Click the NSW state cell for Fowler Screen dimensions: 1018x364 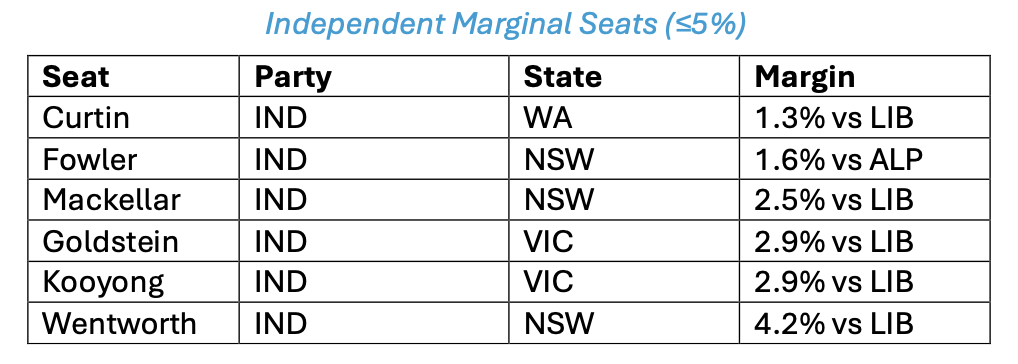[624, 159]
